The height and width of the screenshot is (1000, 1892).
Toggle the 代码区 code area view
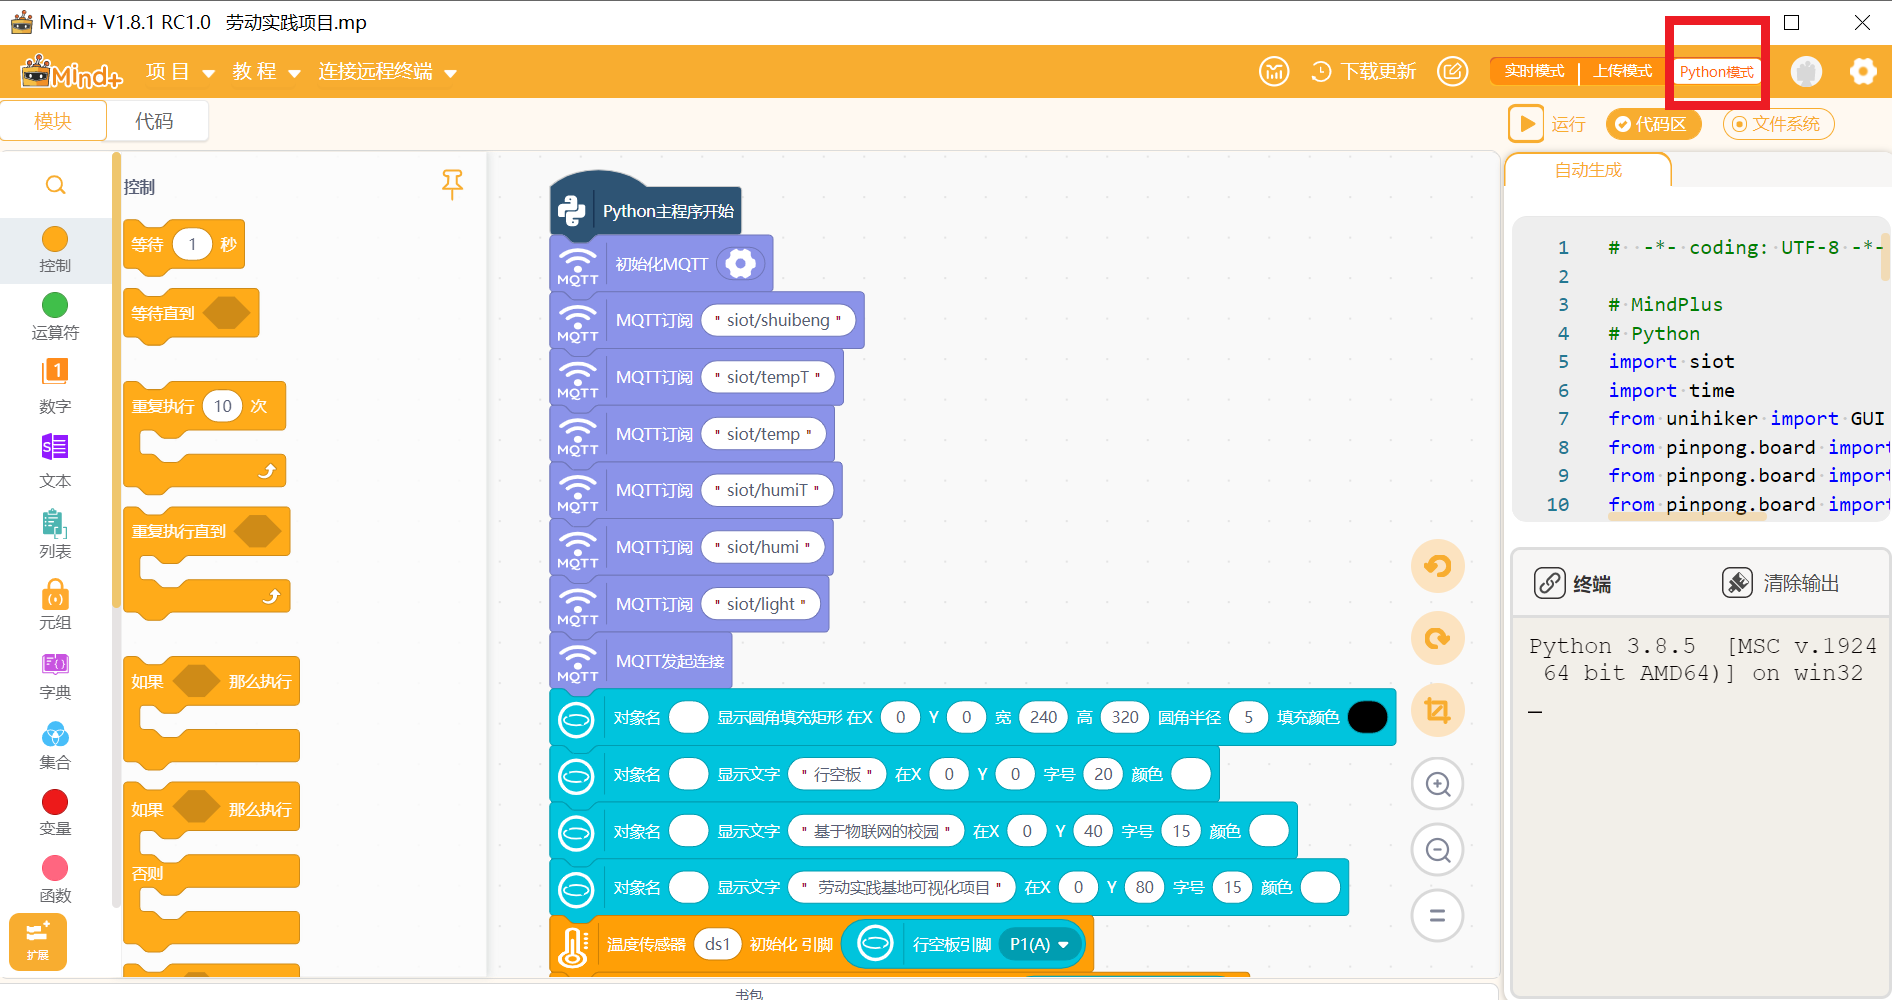(x=1653, y=124)
